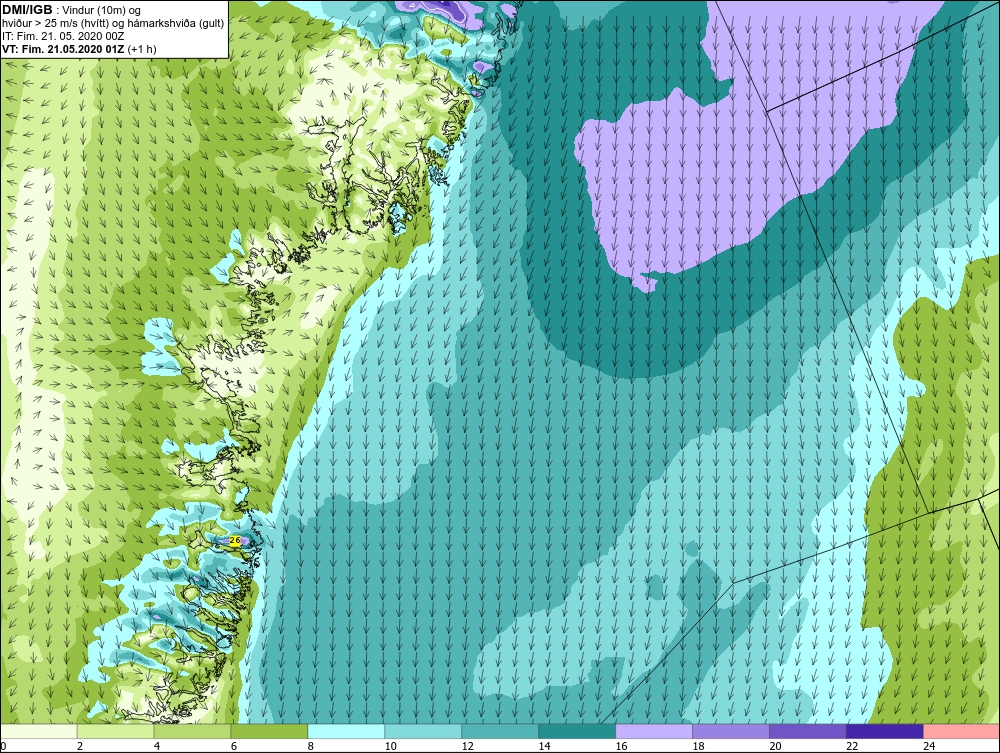This screenshot has height=753, width=1000.
Task: Select the 2-4 m/s light green swatch
Action: [x=115, y=731]
